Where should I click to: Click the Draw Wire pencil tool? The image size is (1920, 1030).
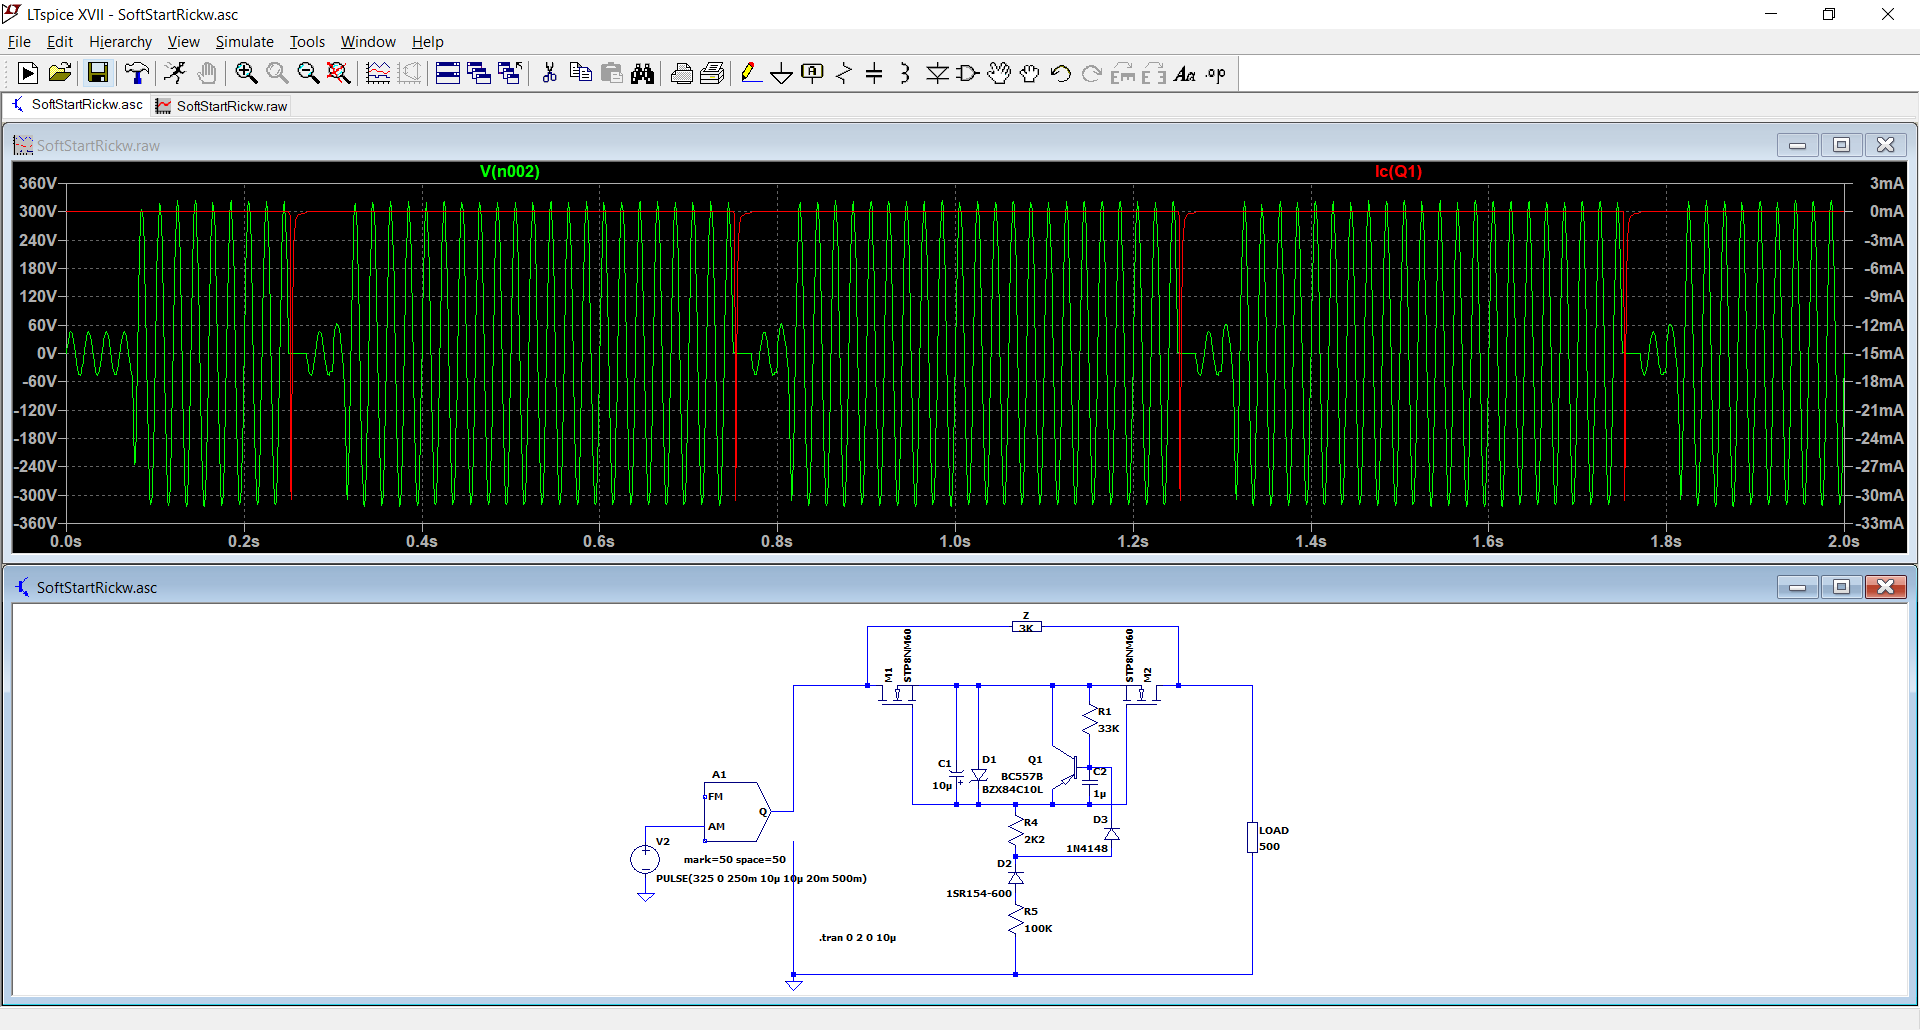751,73
